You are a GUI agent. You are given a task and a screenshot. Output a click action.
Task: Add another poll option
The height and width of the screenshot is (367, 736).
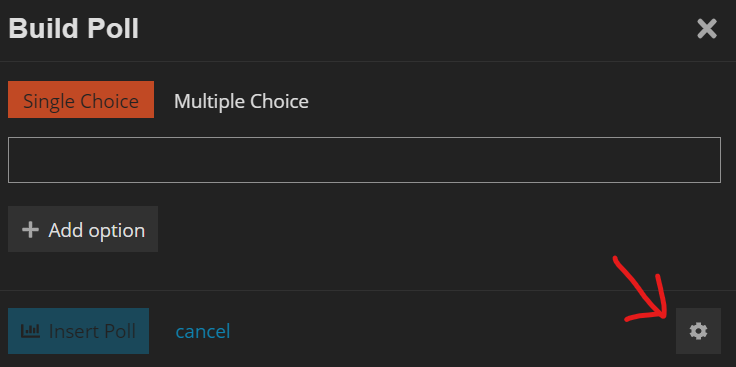pos(83,229)
